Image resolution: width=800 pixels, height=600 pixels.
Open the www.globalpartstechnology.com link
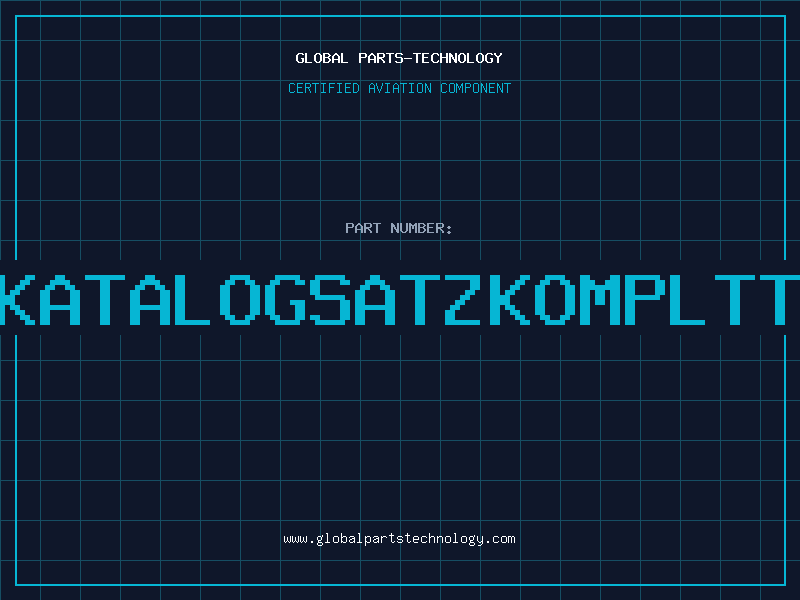399,539
